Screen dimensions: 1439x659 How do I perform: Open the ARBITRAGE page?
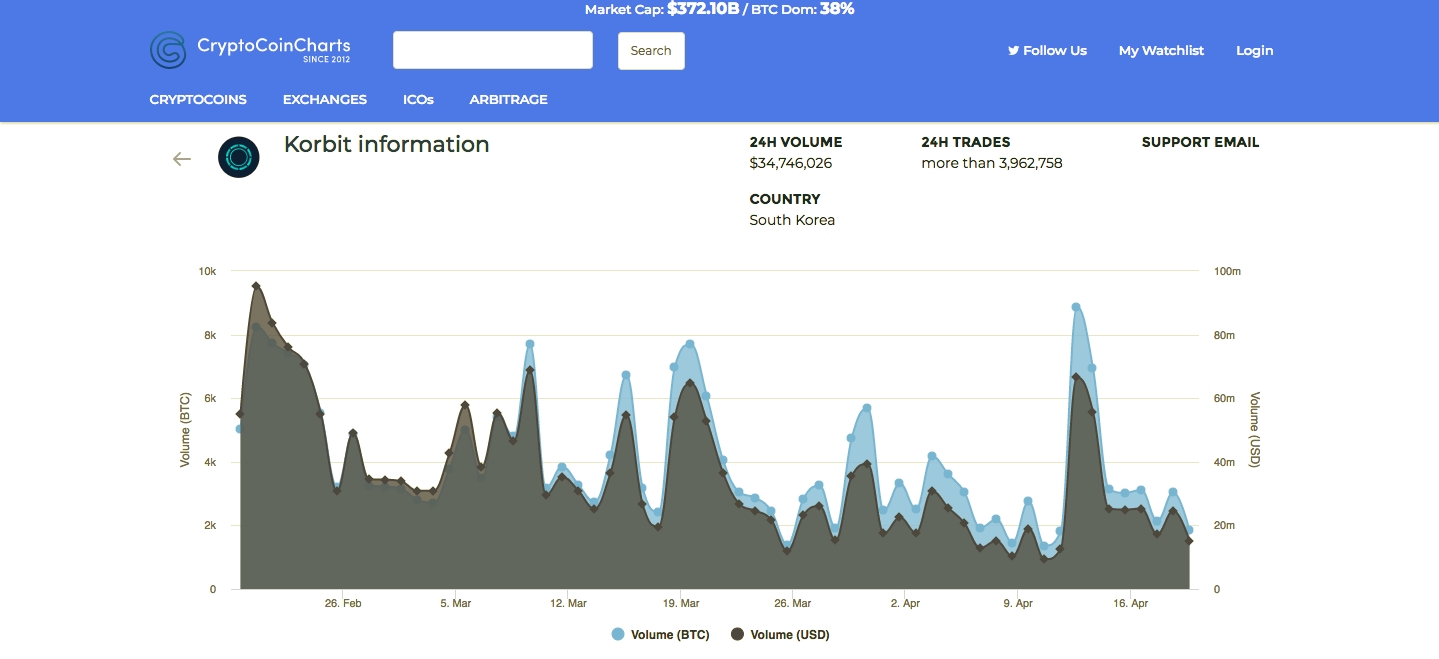tap(509, 99)
